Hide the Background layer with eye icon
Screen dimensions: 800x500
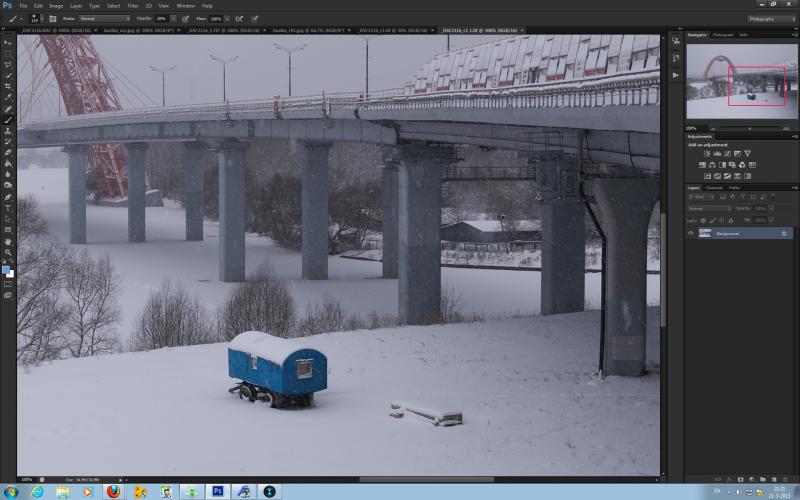click(x=691, y=233)
